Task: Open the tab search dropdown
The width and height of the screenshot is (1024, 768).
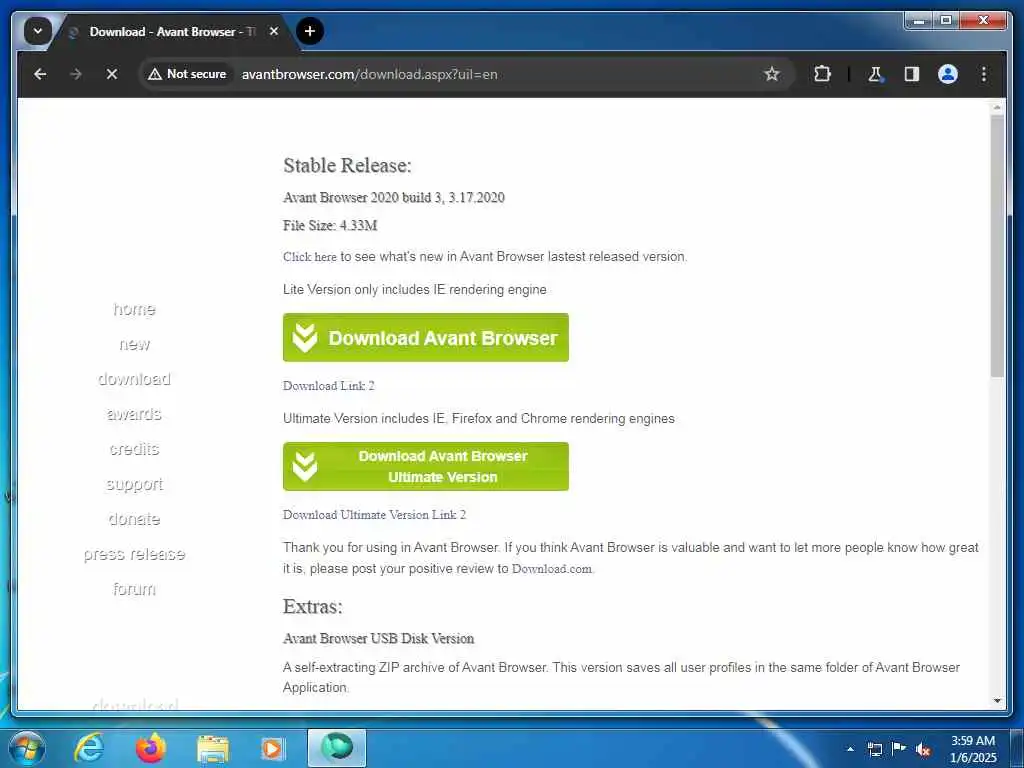Action: (38, 31)
